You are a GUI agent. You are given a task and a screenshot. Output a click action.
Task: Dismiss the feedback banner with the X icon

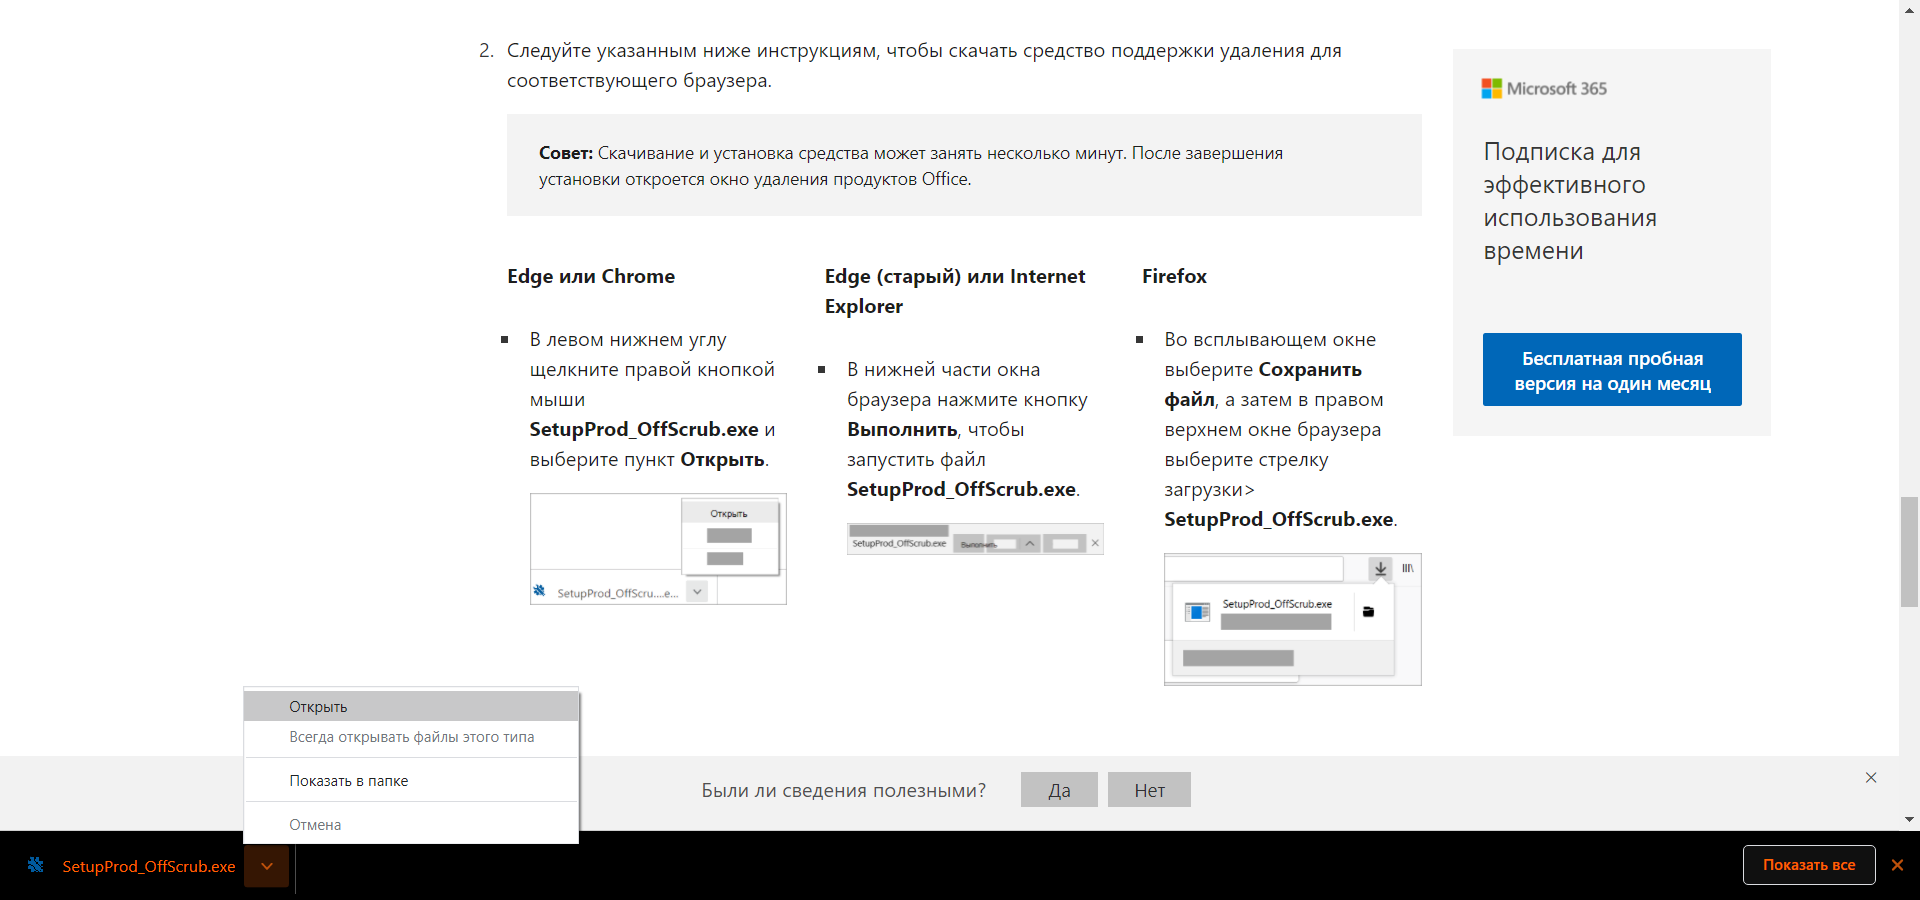[1871, 777]
